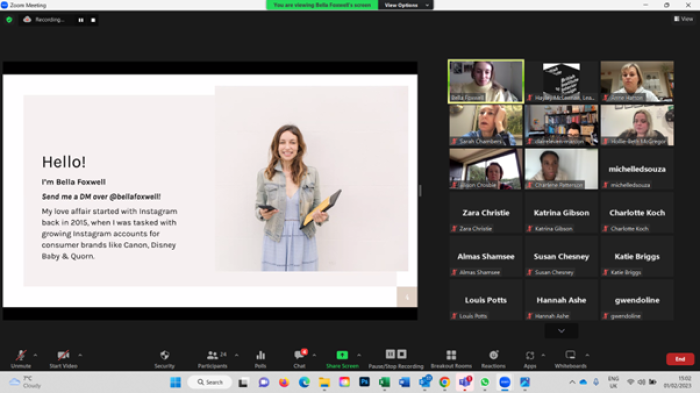
Task: Click the Unmute microphone icon
Action: [x=21, y=355]
